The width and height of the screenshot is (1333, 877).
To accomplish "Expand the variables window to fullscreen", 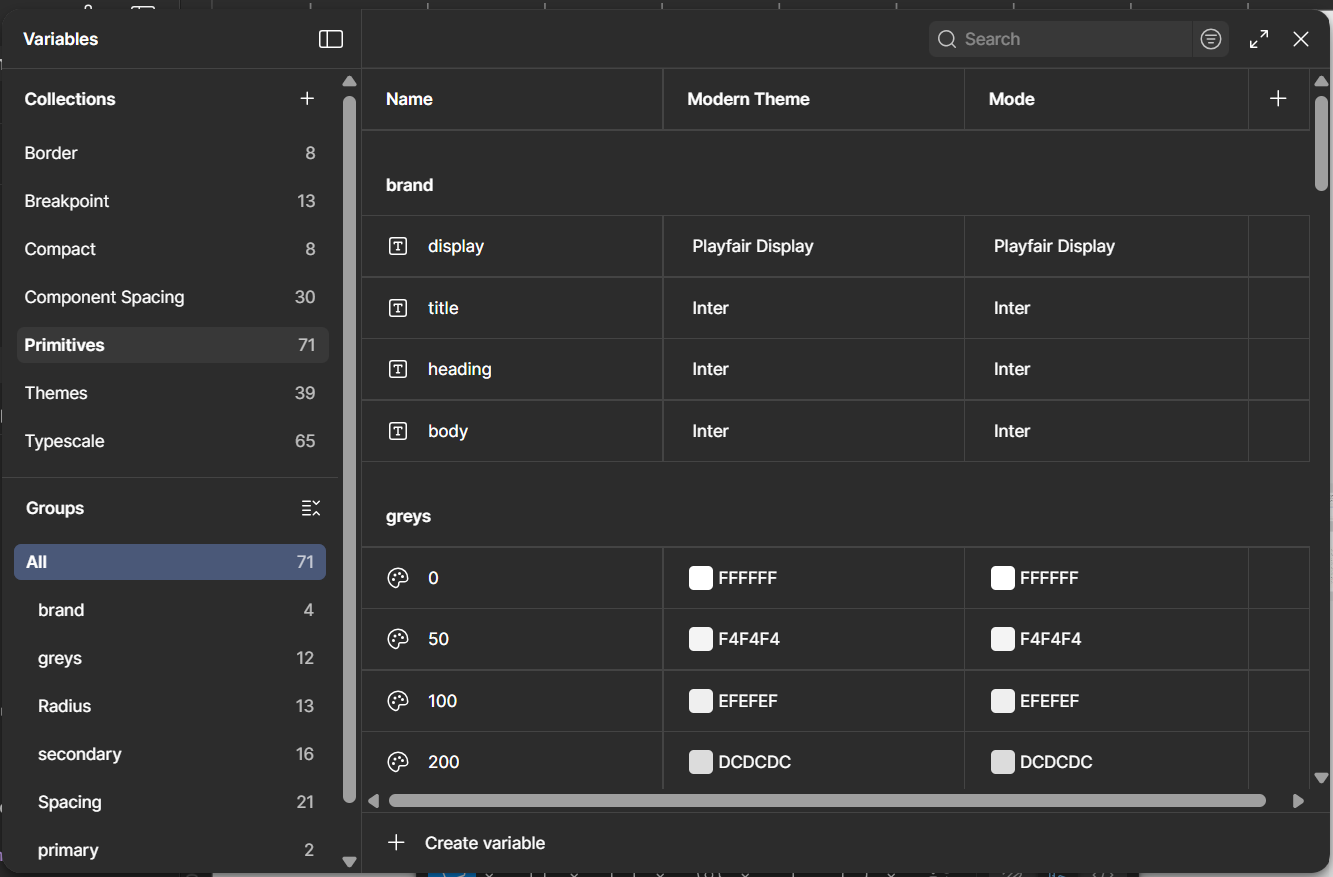I will click(x=1259, y=39).
